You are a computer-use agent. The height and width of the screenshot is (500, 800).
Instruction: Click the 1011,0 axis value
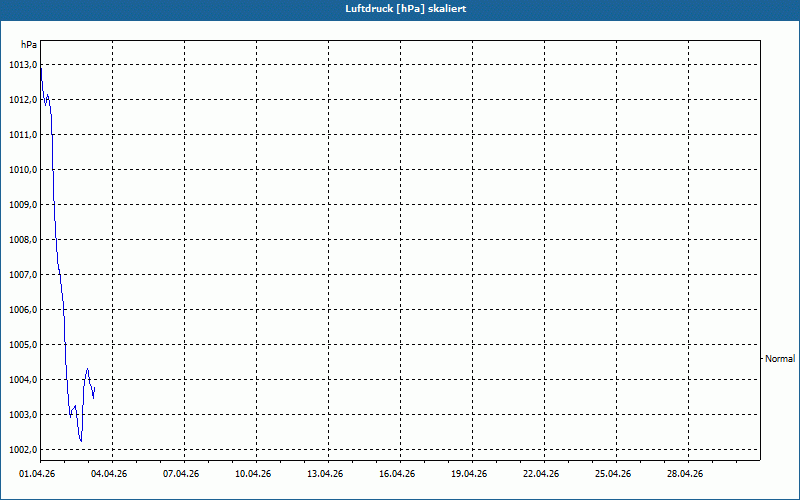[23, 135]
